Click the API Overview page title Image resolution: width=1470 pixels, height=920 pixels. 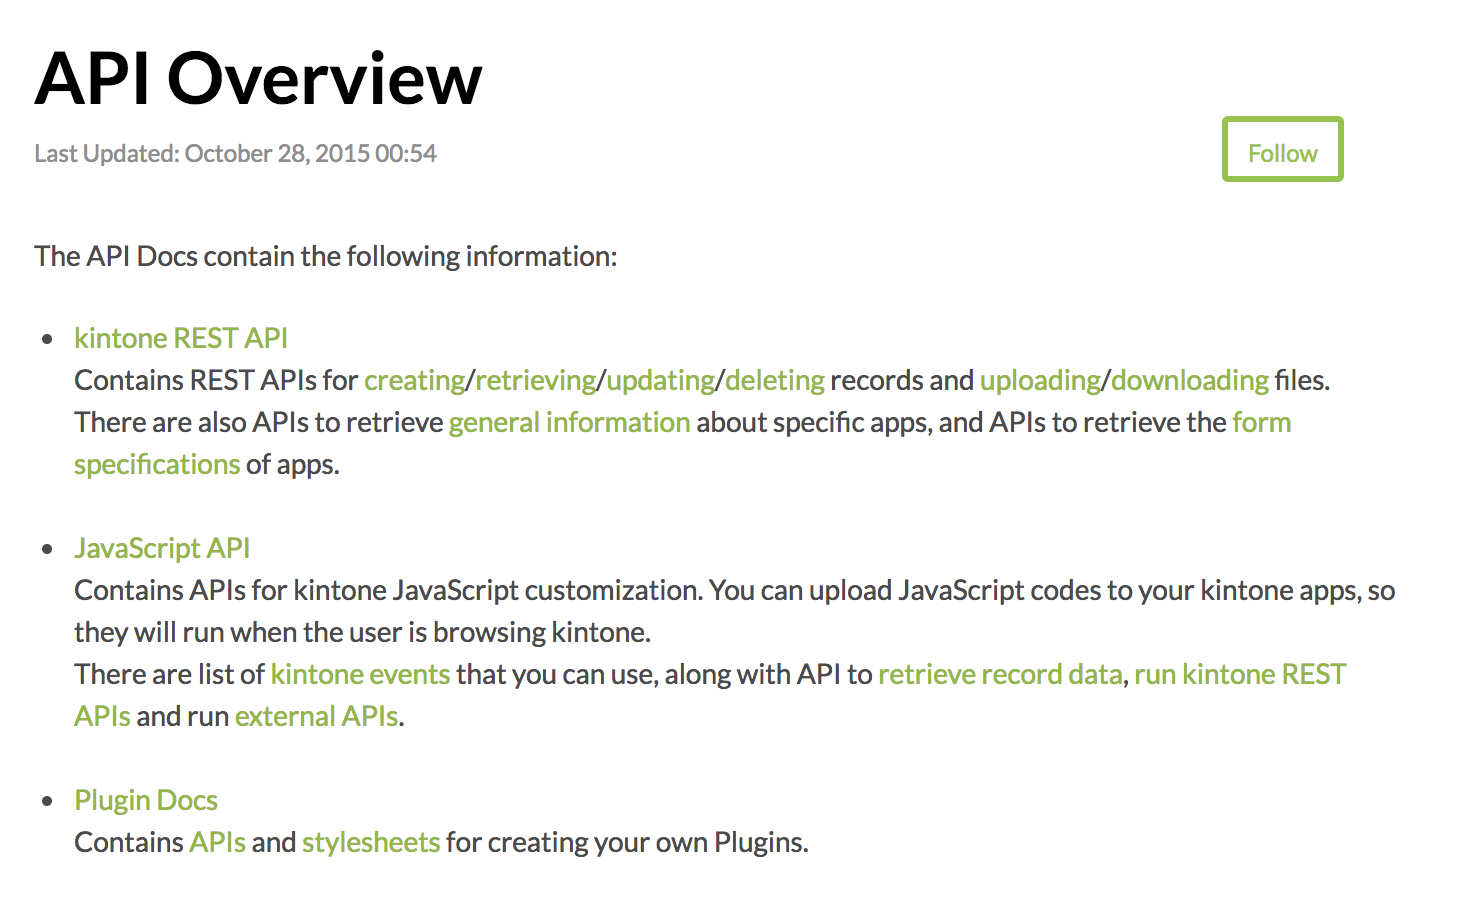[x=259, y=78]
